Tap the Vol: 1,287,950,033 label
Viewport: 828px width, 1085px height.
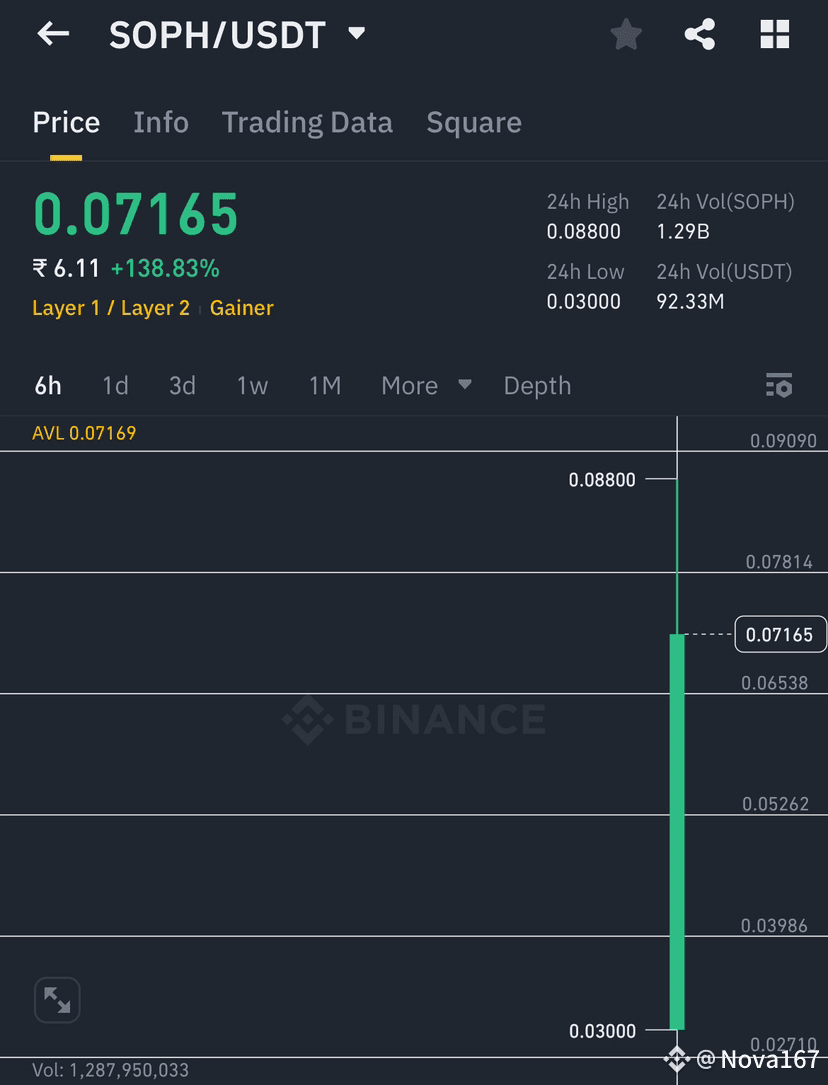pos(111,1070)
